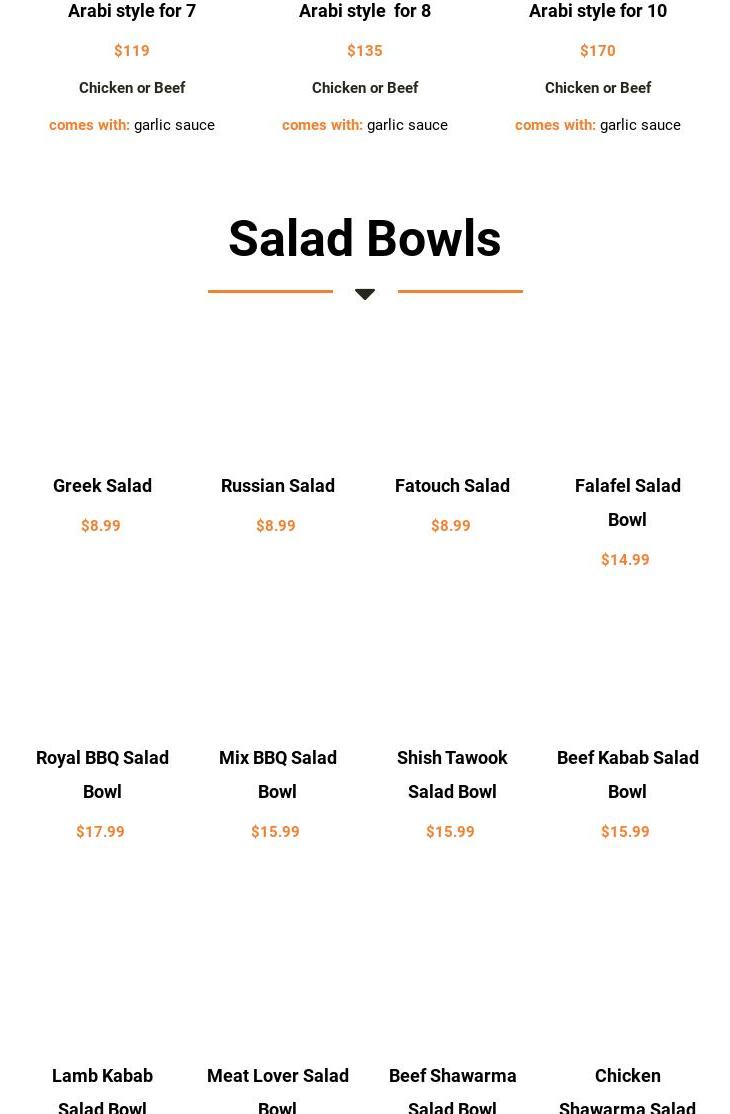This screenshot has width=730, height=1114.
Task: Click Shish Tawook Salad Bowl title
Action: [452, 773]
